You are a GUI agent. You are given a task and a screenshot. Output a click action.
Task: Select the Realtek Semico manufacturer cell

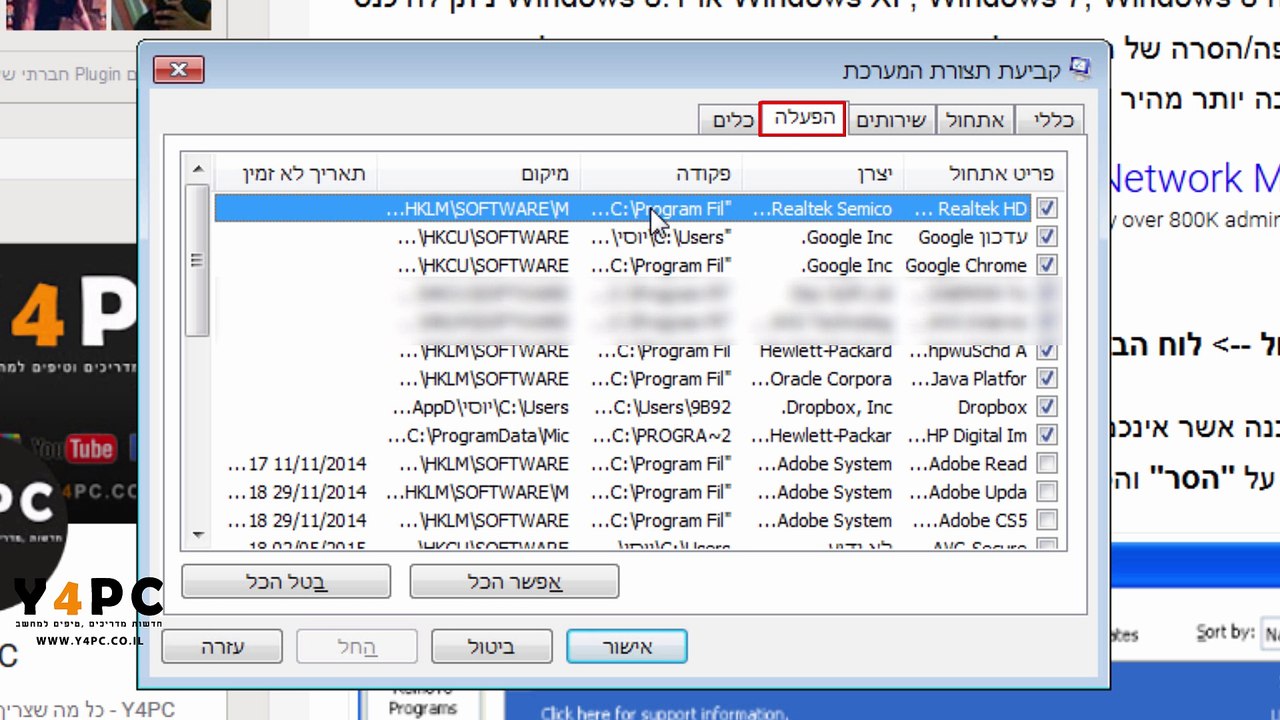point(822,209)
